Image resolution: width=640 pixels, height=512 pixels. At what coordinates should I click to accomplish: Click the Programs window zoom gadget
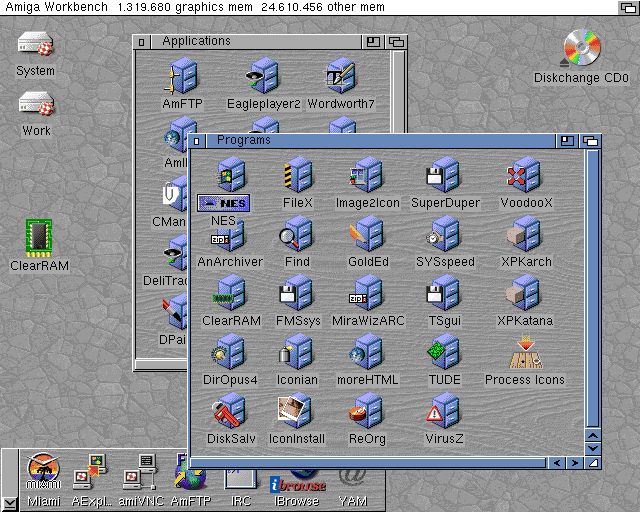click(x=567, y=141)
